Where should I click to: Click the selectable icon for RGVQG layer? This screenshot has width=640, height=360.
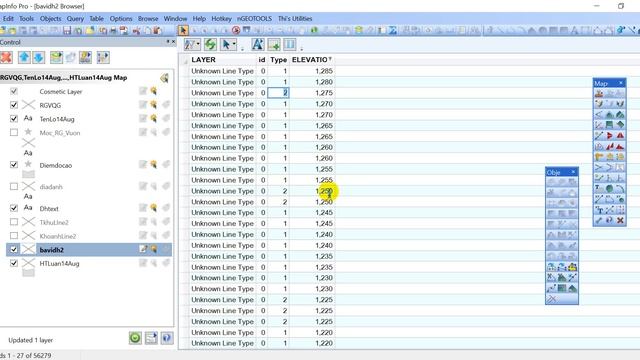154,104
